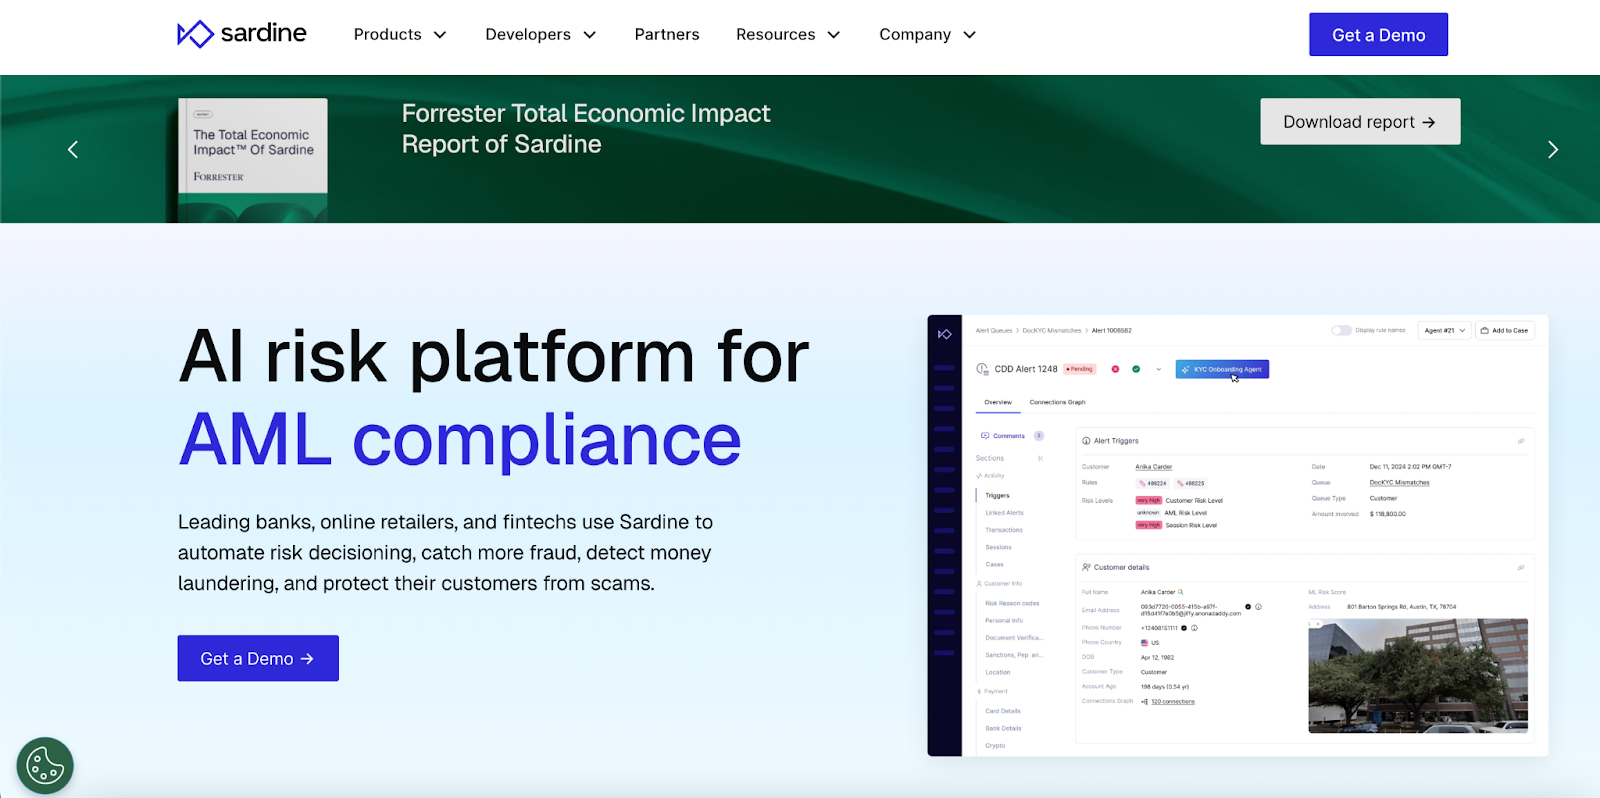
Task: Click Alert Triggers link icon
Action: tap(1521, 441)
